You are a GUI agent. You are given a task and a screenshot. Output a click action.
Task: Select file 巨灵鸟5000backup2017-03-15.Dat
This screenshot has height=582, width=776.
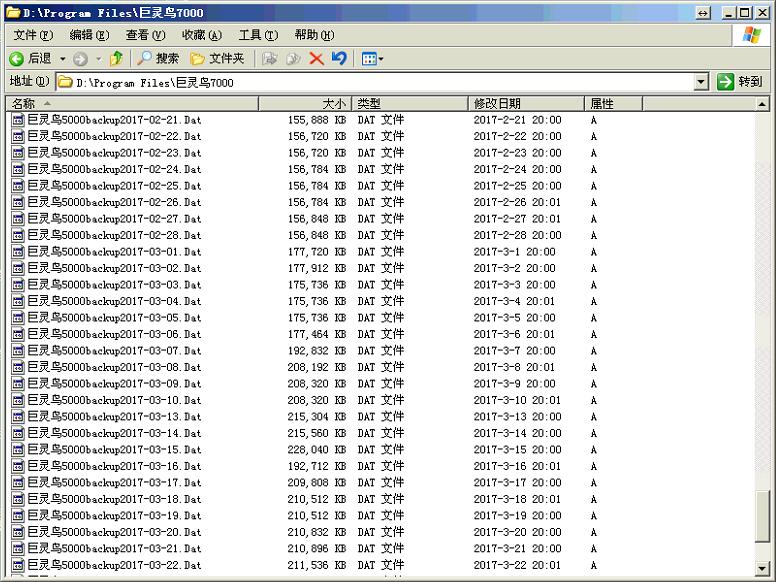pyautogui.click(x=114, y=450)
